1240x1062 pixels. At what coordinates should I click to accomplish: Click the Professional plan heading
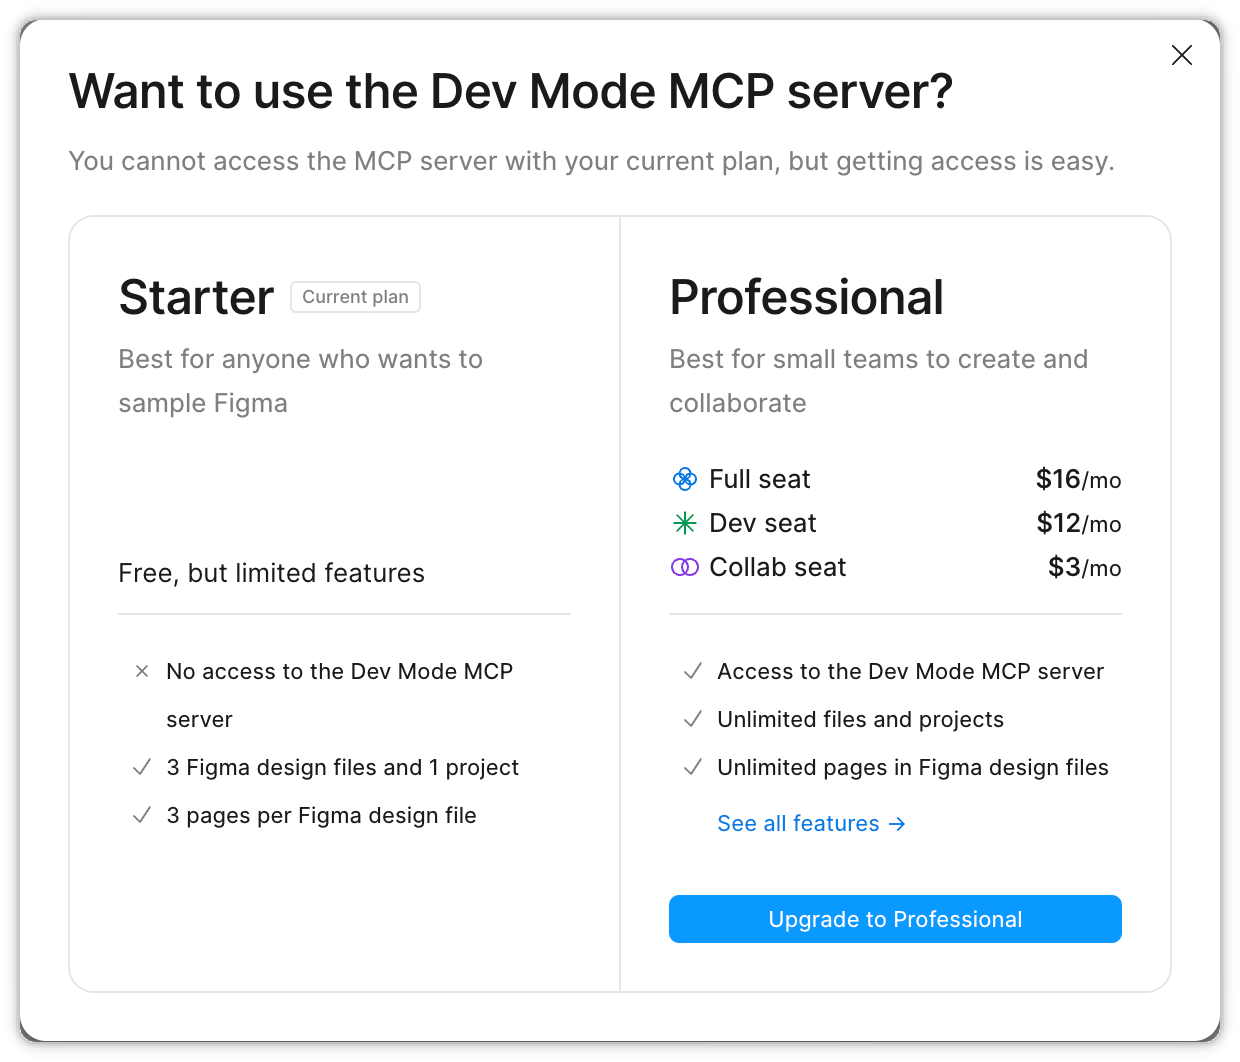click(x=806, y=297)
